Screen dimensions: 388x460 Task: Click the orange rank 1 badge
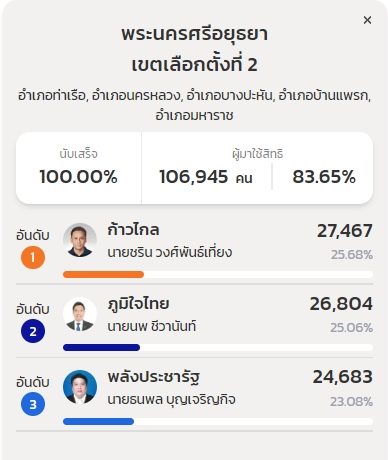pos(33,258)
